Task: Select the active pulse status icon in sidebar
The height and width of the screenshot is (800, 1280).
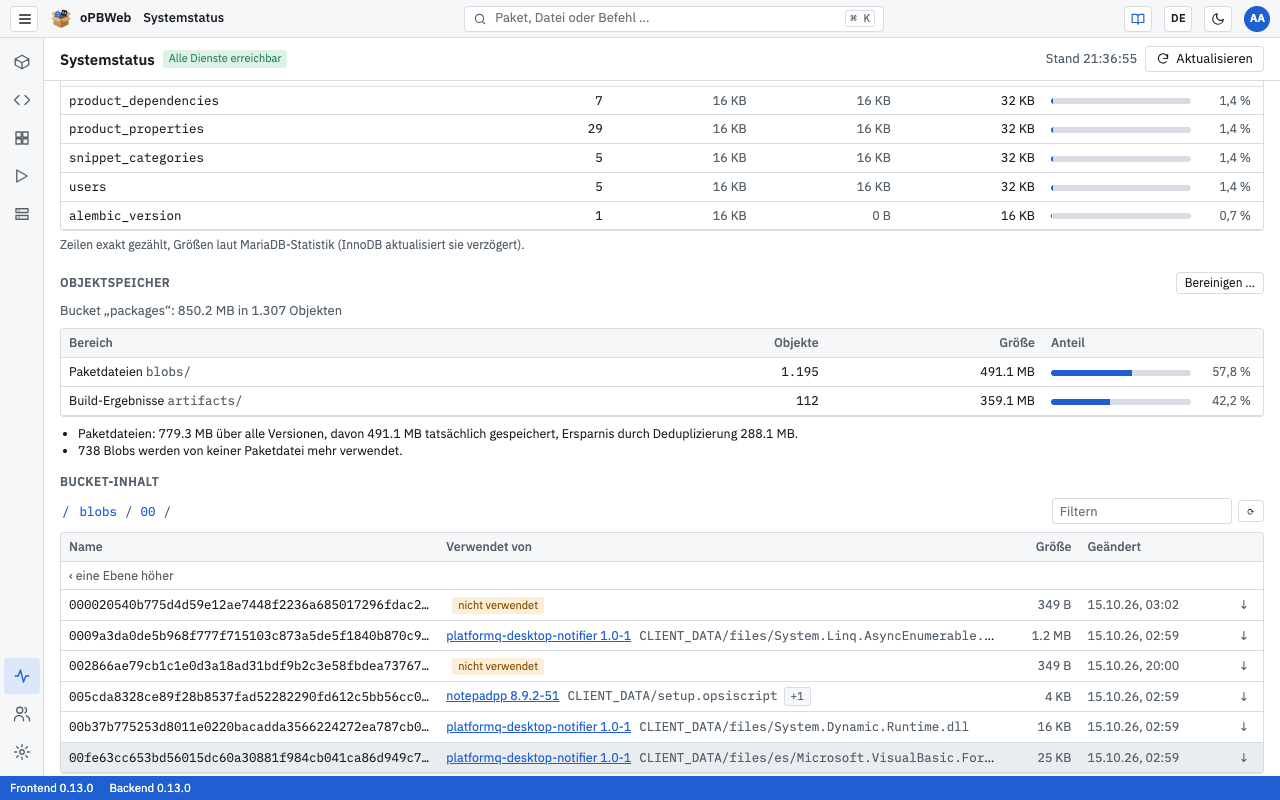Action: (x=22, y=676)
